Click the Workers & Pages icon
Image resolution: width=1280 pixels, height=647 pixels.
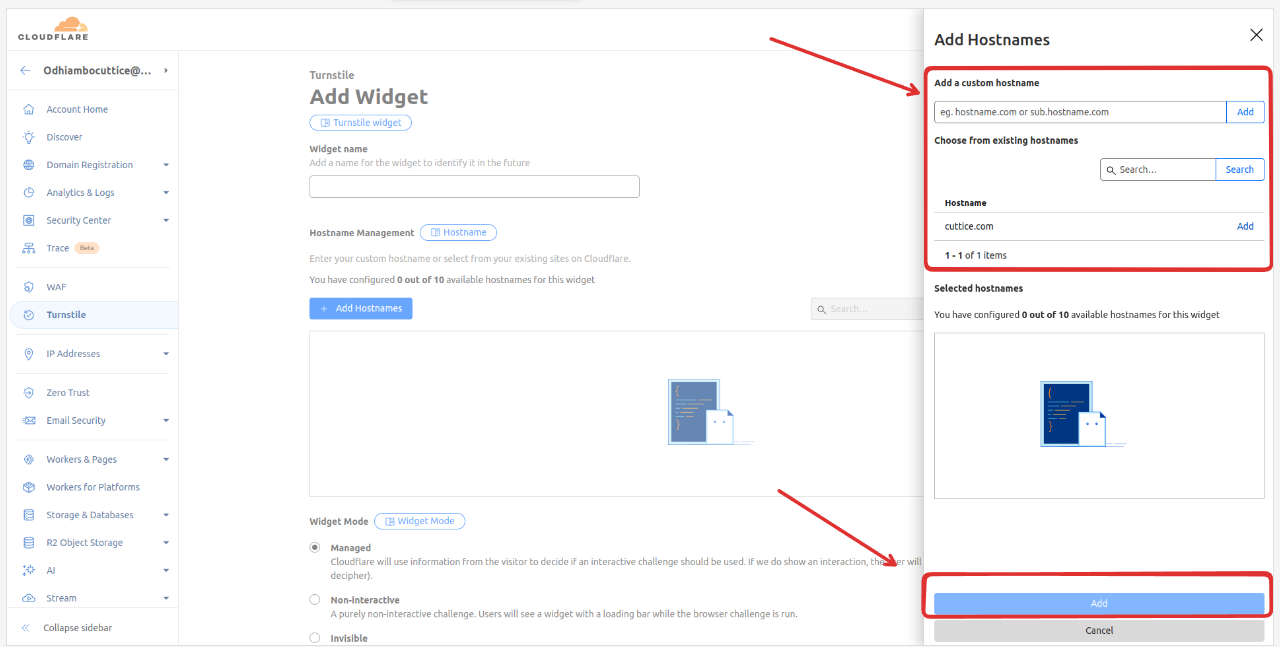click(28, 460)
